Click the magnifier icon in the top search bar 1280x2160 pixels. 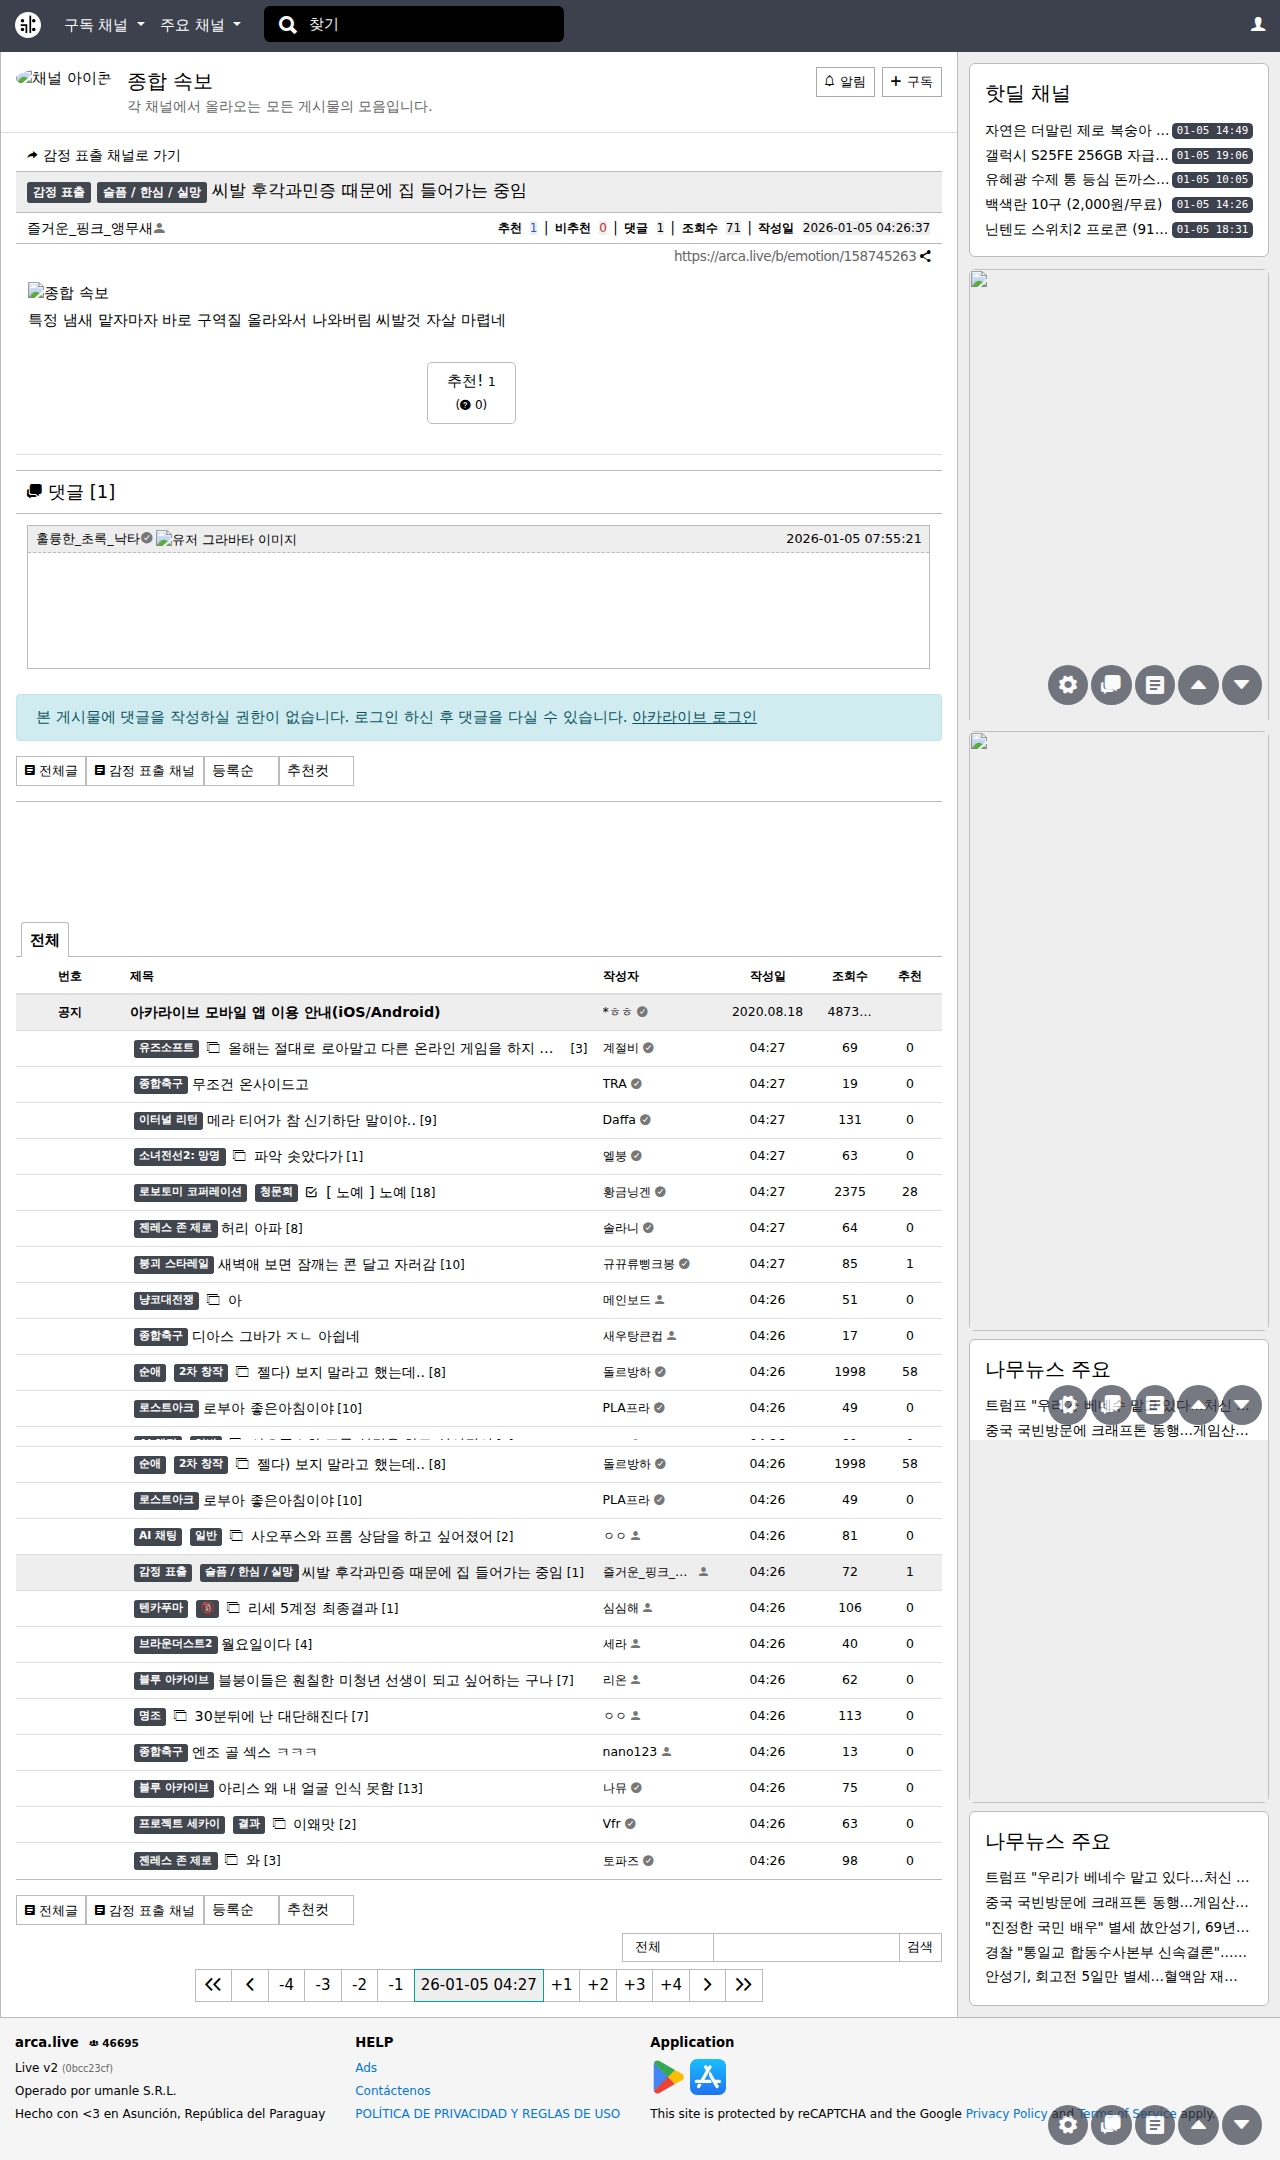(x=287, y=25)
